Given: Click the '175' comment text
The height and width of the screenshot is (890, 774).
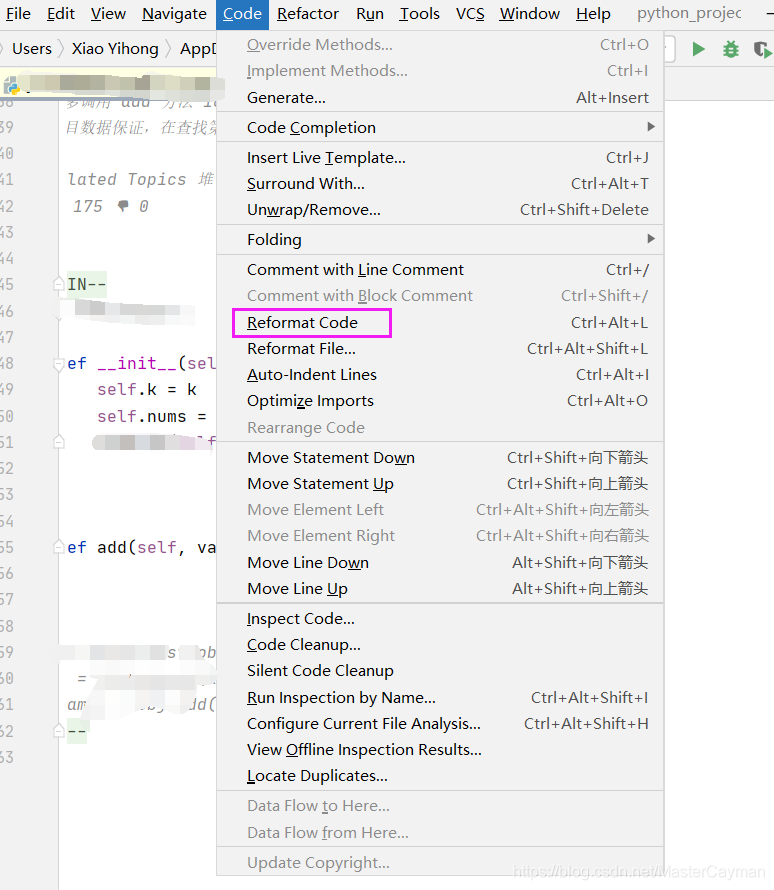Looking at the screenshot, I should tap(87, 206).
